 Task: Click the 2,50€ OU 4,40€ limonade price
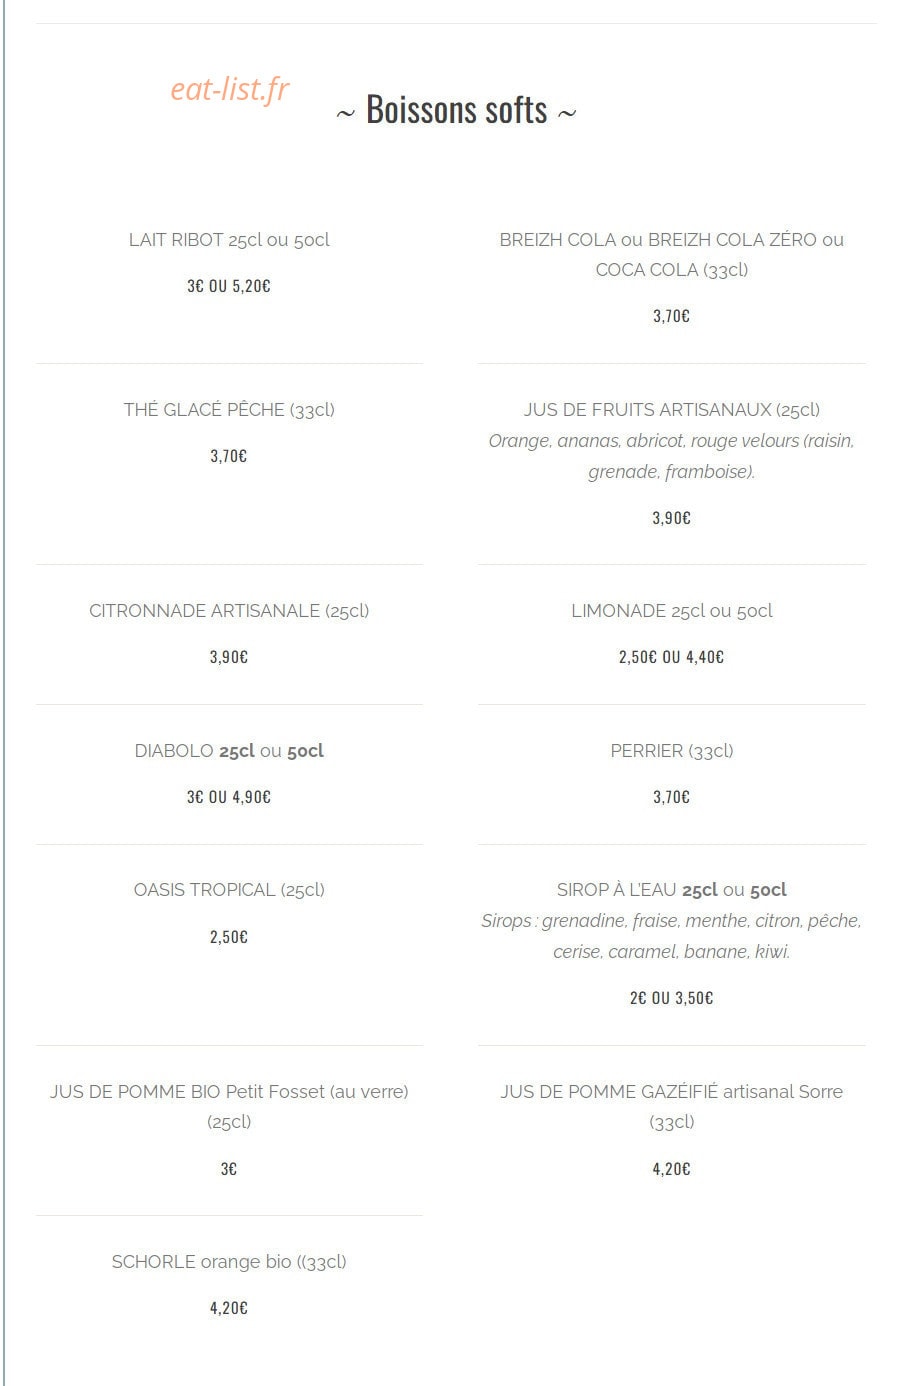click(671, 657)
